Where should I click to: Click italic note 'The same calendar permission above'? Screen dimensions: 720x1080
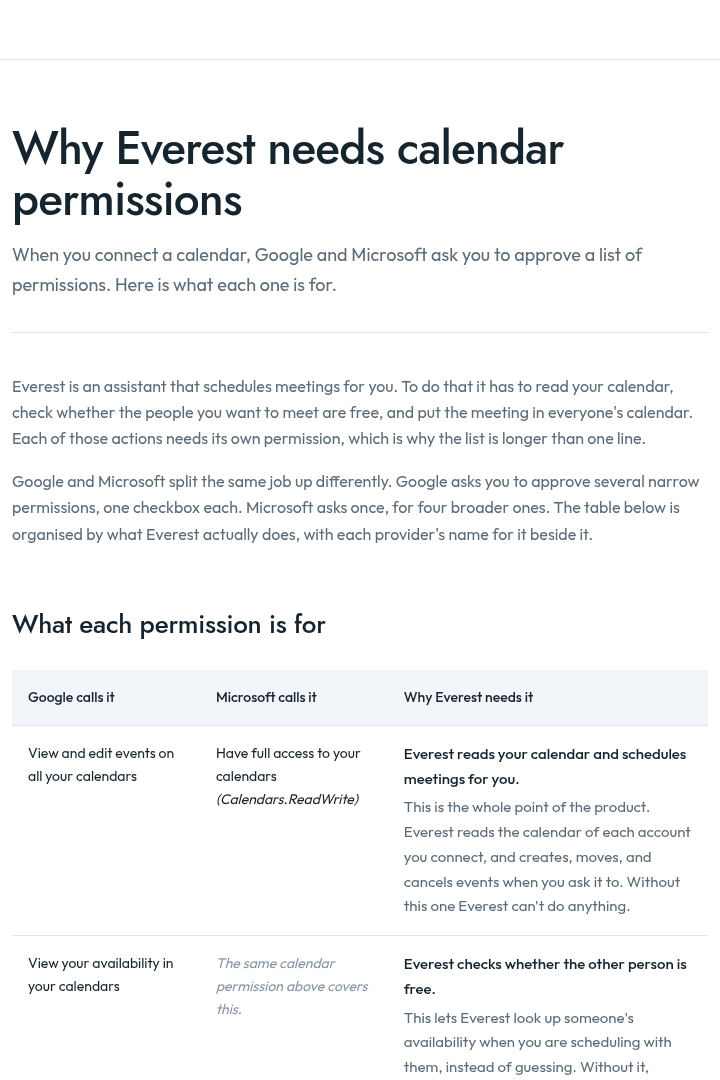click(x=292, y=986)
